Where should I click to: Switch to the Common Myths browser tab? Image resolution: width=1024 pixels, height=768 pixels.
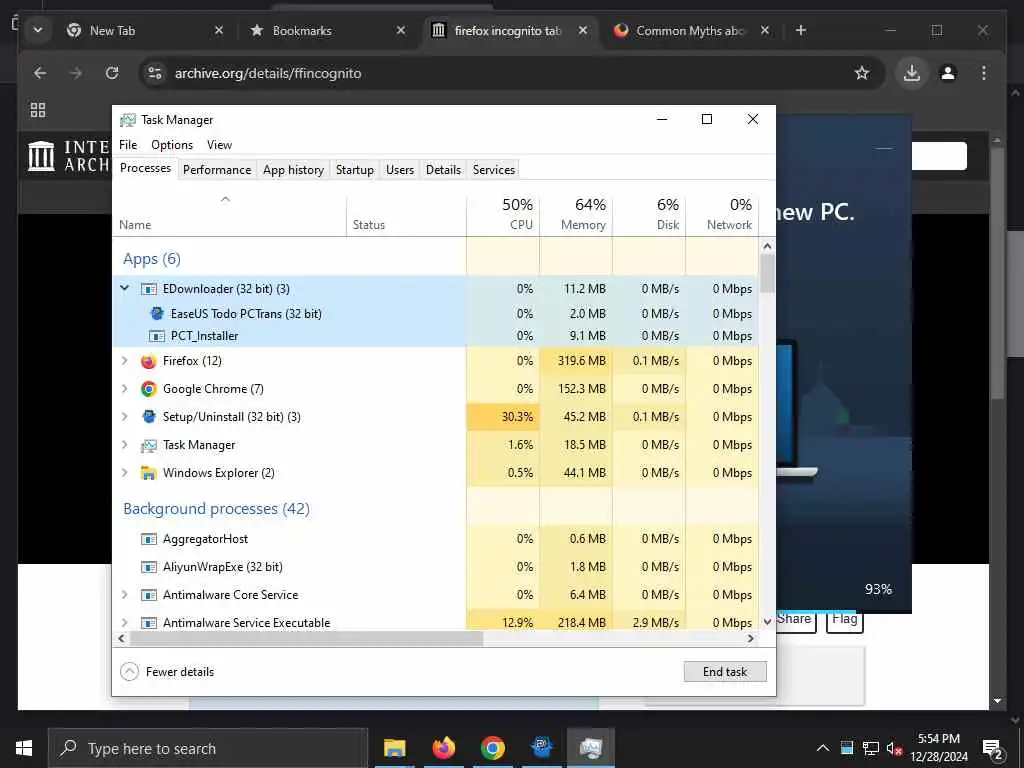(691, 31)
